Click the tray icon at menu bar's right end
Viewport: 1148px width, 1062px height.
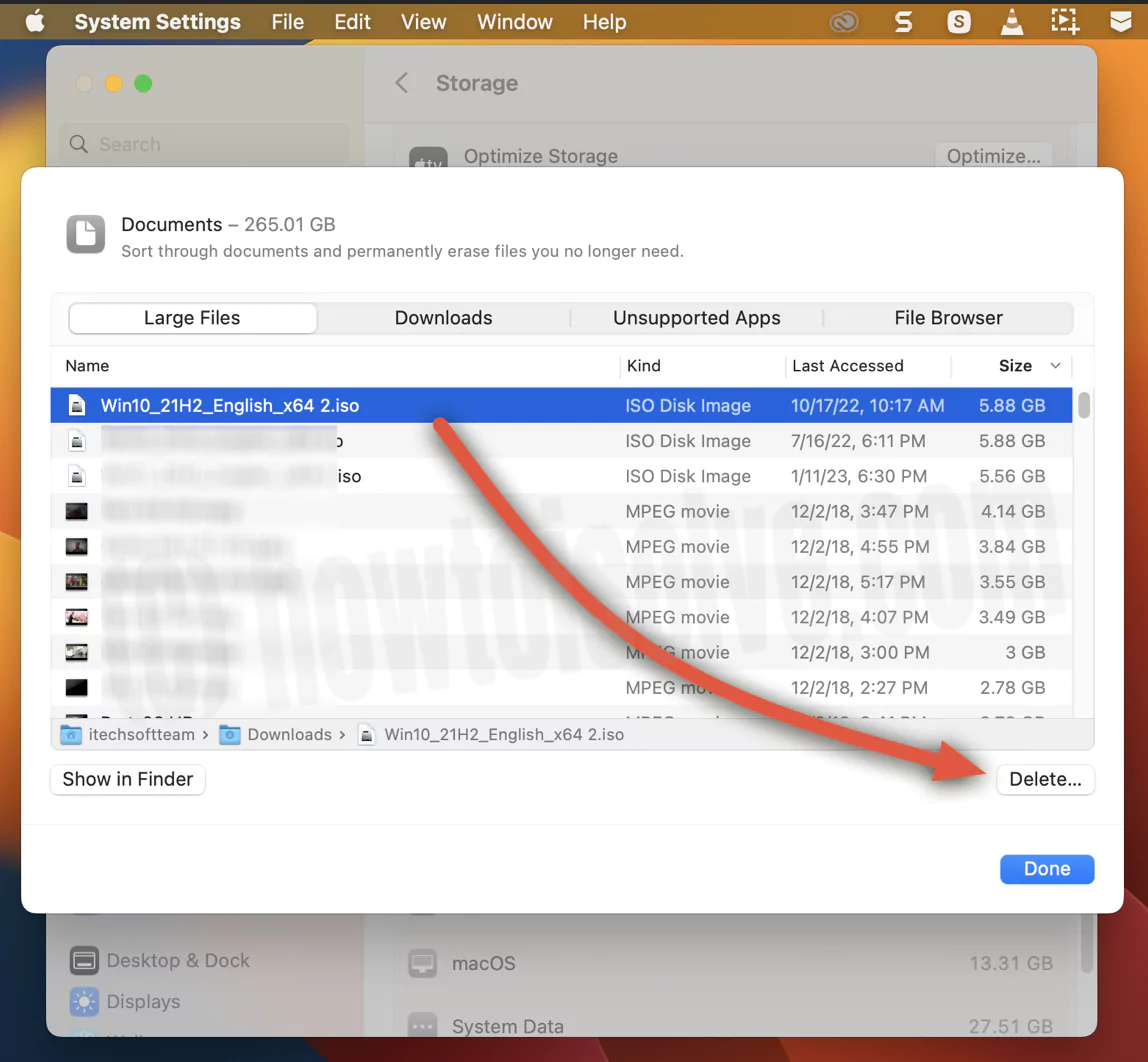click(x=1120, y=22)
